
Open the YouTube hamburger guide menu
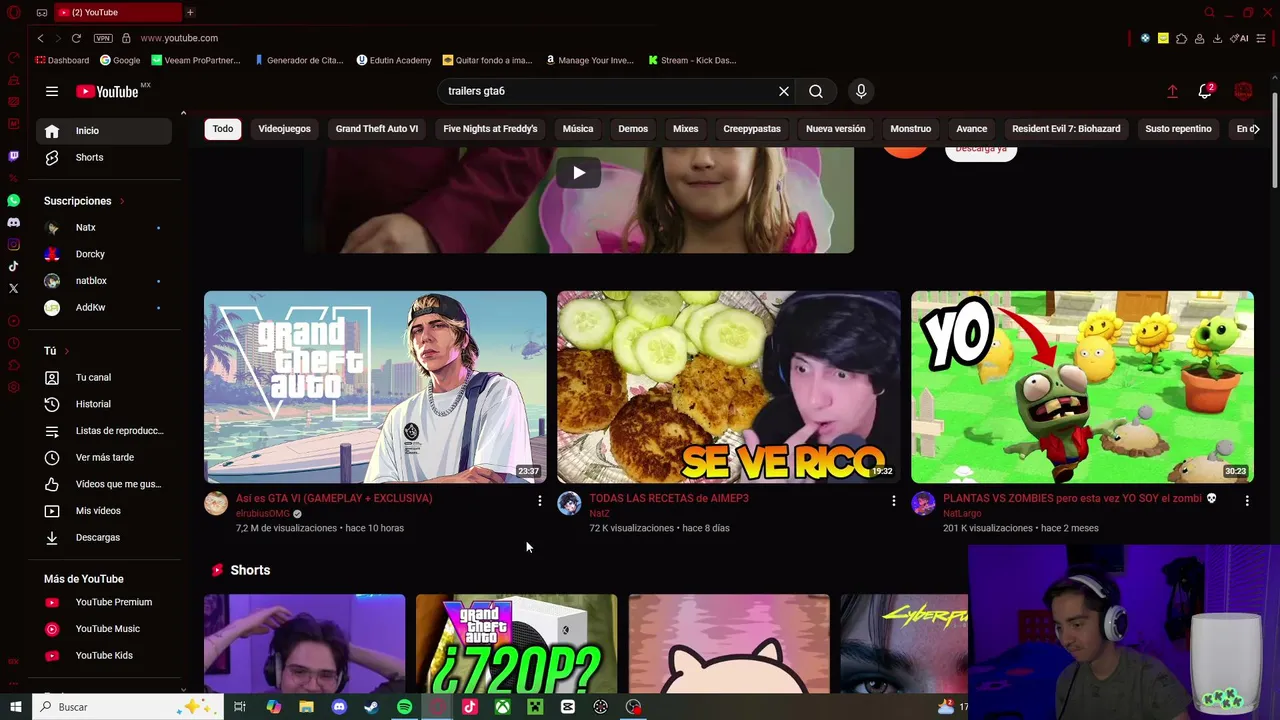pyautogui.click(x=52, y=91)
